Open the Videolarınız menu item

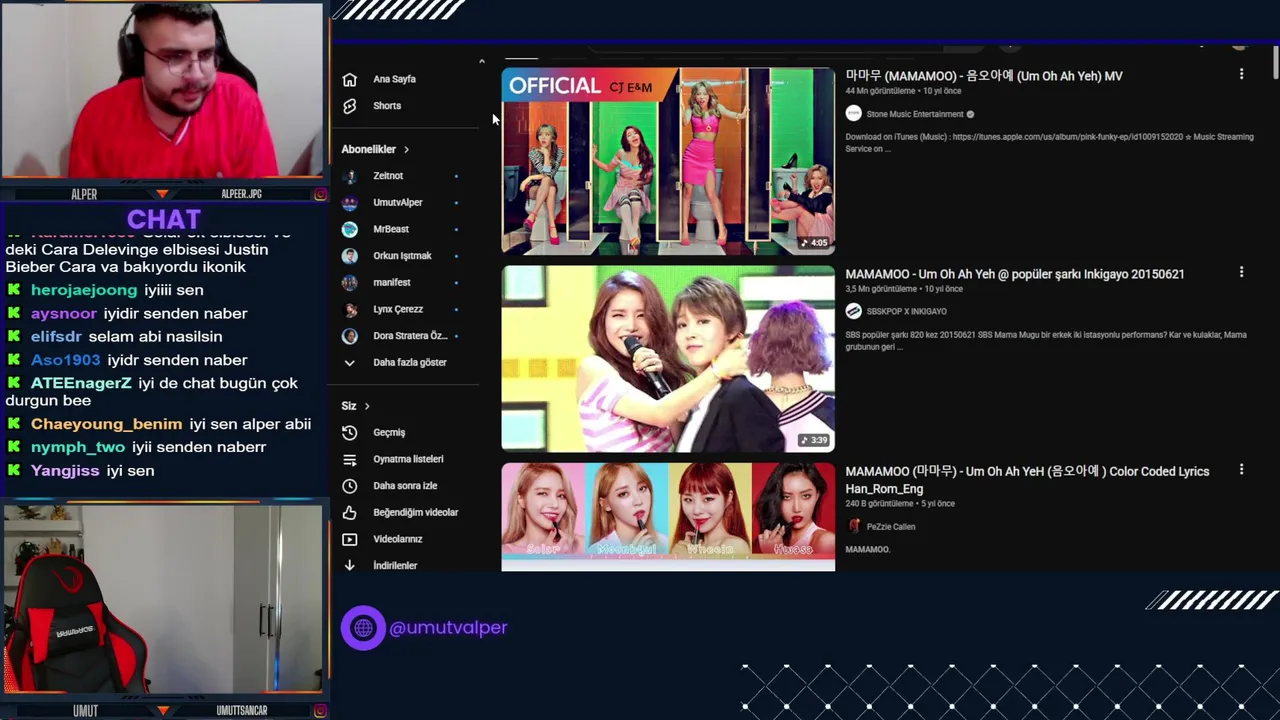click(398, 539)
